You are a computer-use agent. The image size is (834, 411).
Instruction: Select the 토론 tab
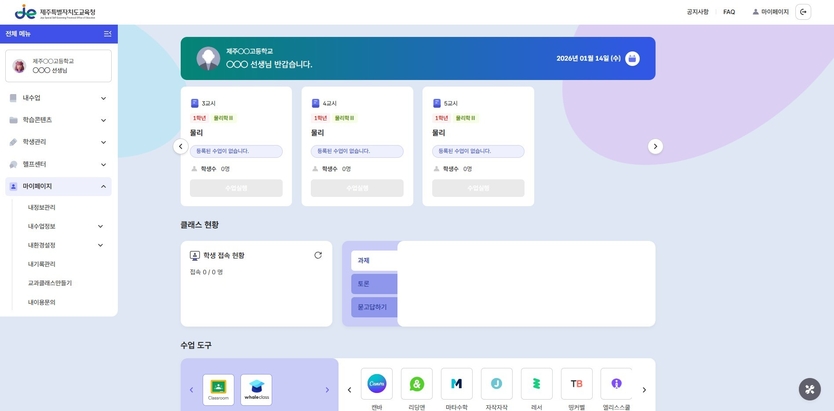374,283
